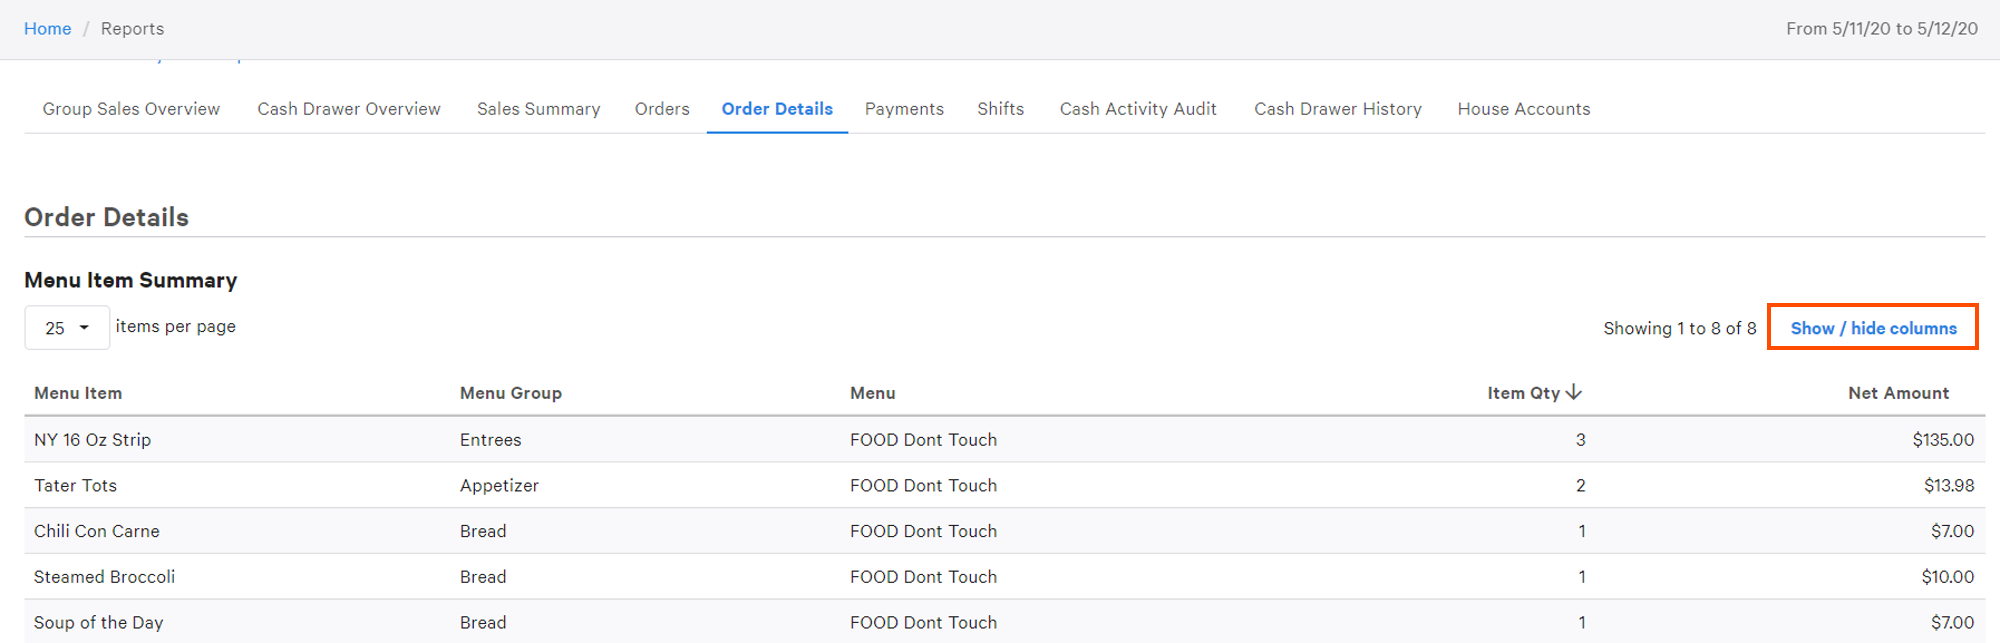Click Bread cell in Chili Con Carne row

483,531
